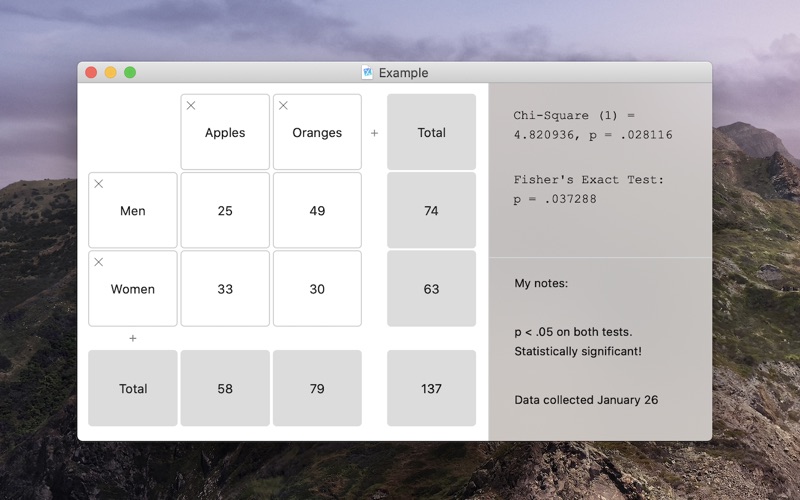This screenshot has height=500, width=800.
Task: Add a new column with the plus
Action: point(374,133)
